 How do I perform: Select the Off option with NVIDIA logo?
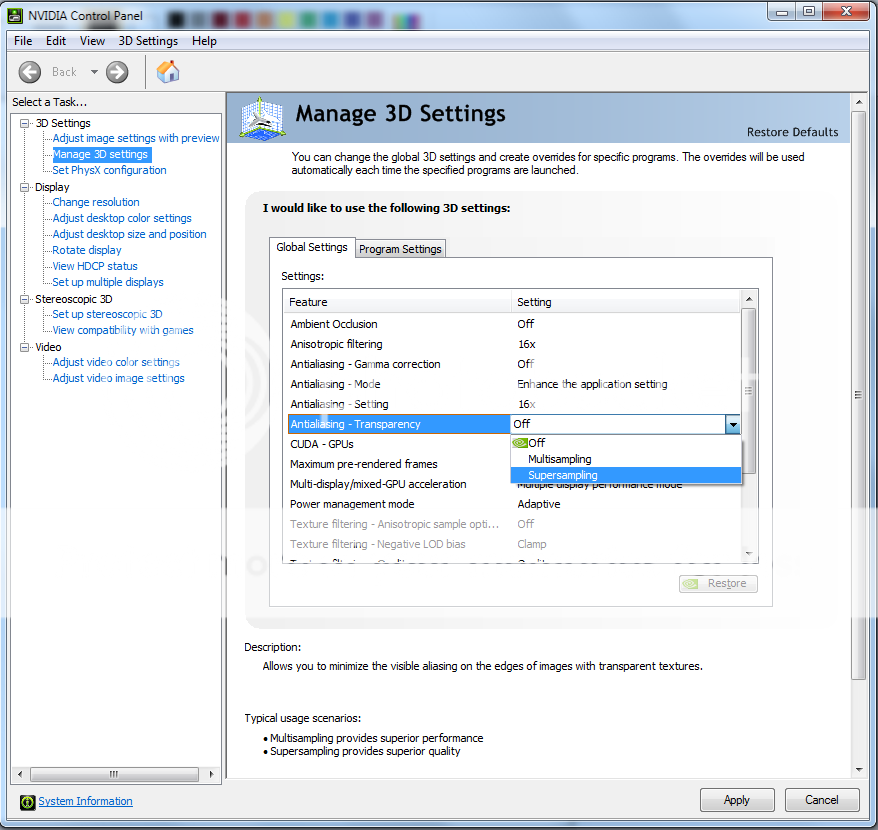click(536, 443)
